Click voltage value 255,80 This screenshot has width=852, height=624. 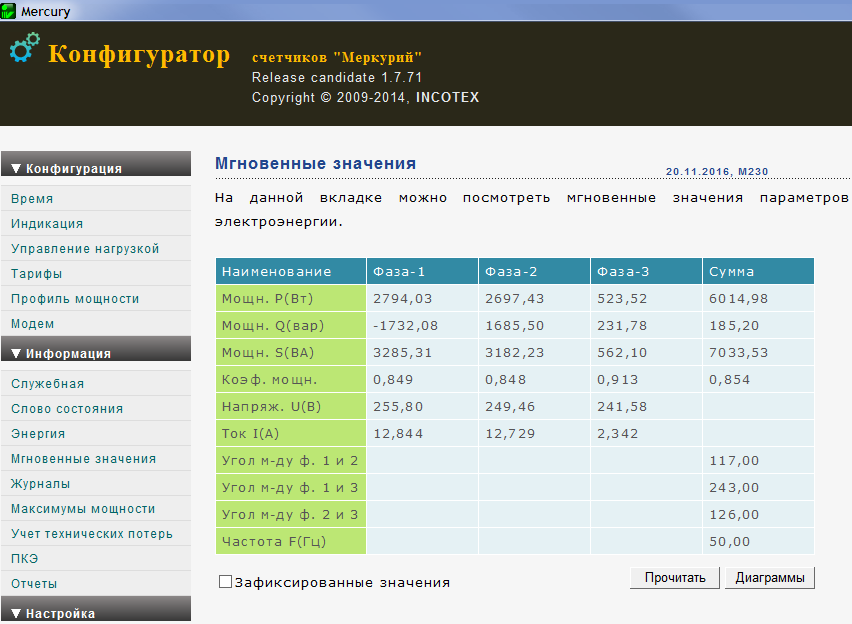[x=422, y=407]
